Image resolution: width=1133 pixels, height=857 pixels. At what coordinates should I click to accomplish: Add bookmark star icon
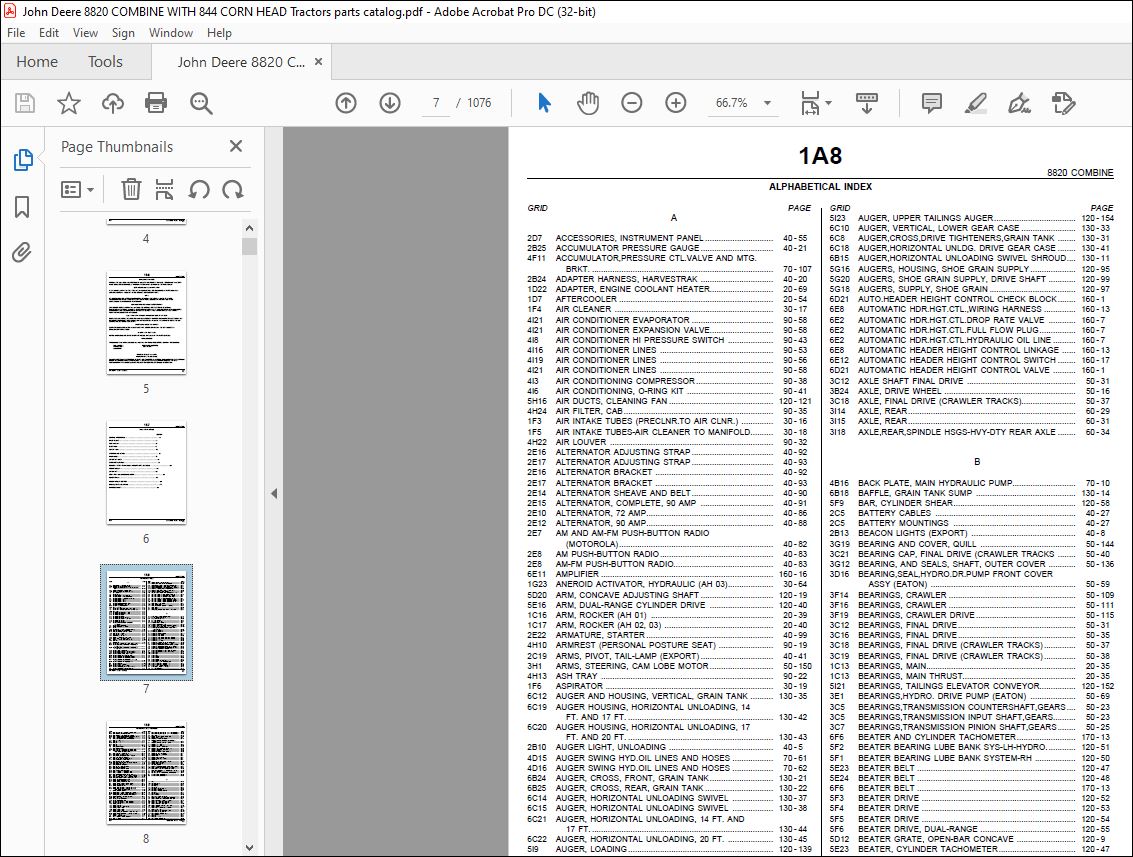(x=69, y=103)
